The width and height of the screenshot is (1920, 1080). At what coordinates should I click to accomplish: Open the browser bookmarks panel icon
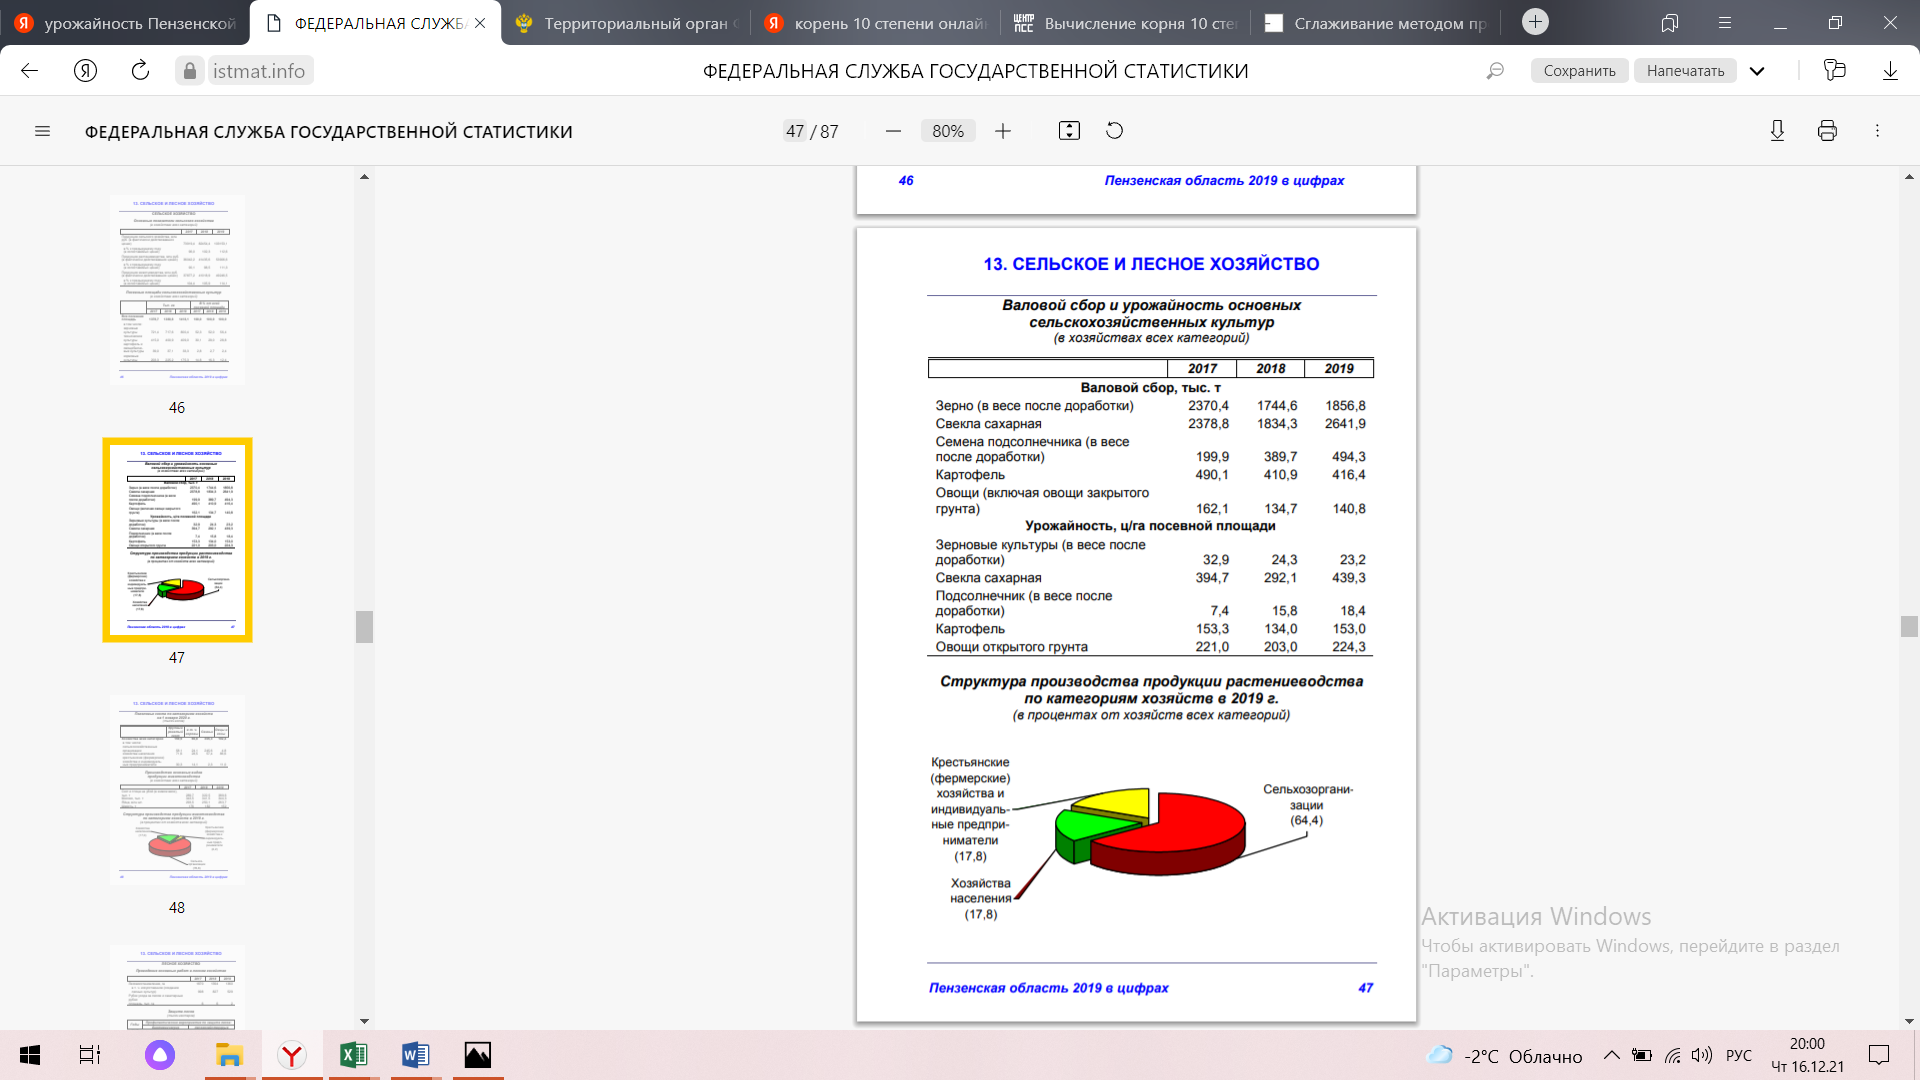tap(1669, 22)
